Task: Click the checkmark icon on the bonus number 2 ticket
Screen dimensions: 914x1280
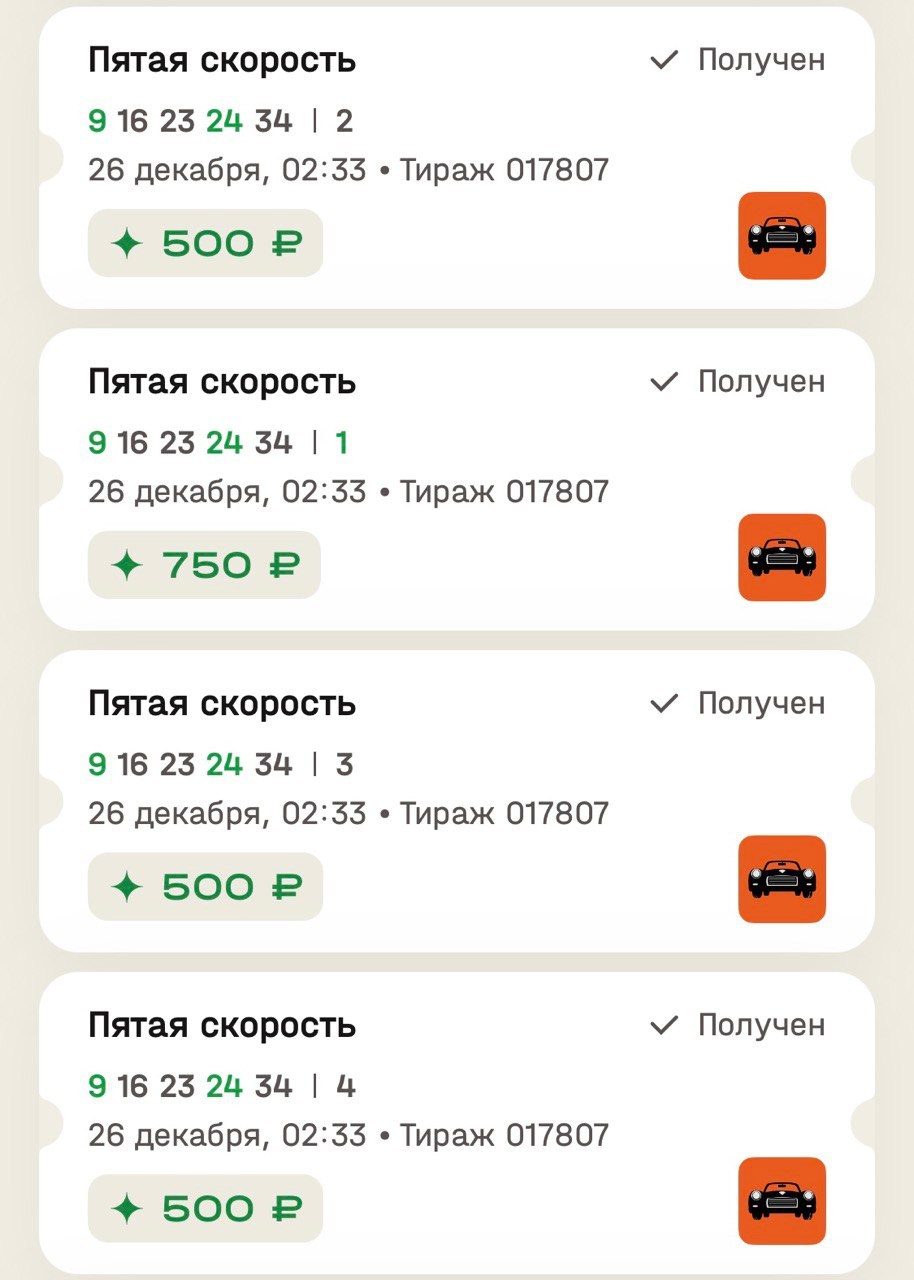Action: (664, 60)
